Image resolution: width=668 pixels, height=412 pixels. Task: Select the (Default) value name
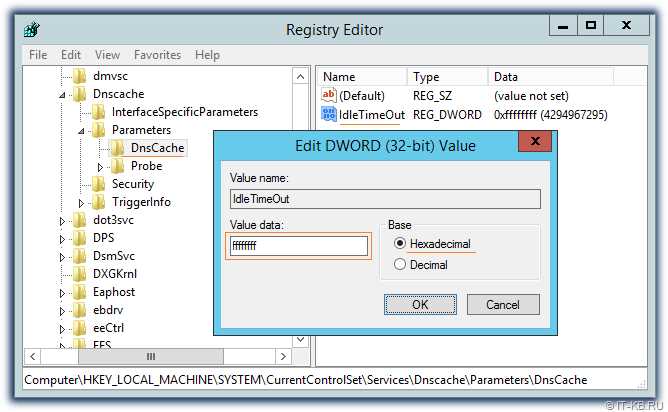coord(362,95)
